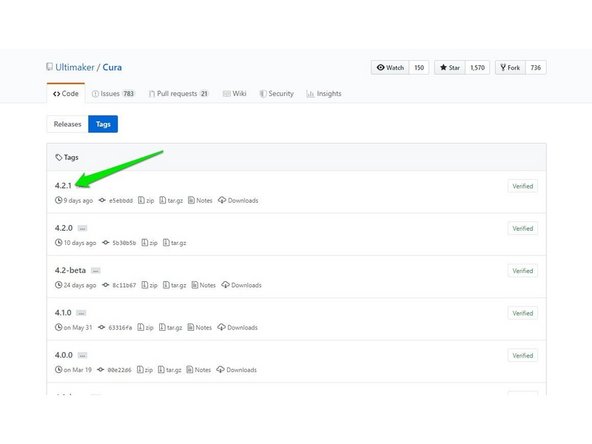Click the Watch button
Viewport: 592px width, 444px height.
390,68
